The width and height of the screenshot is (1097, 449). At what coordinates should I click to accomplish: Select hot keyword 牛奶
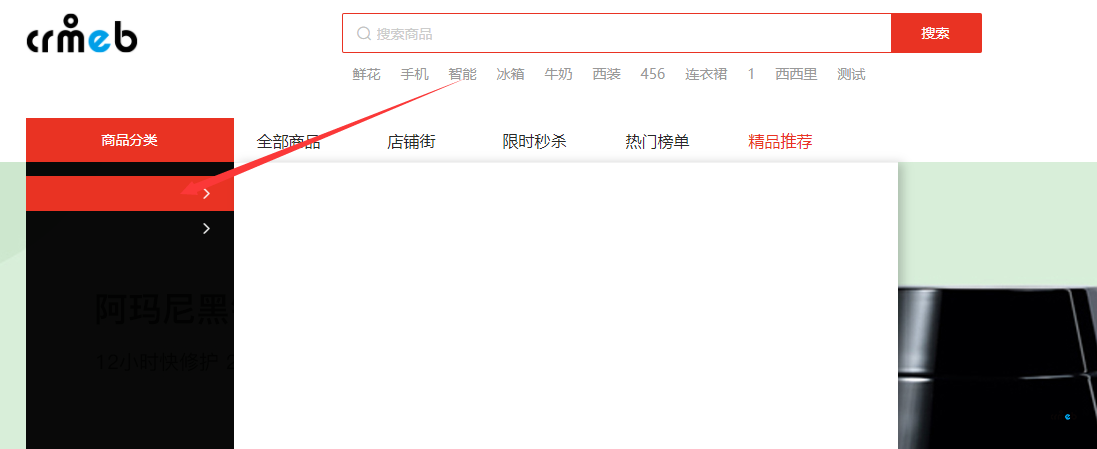pos(559,74)
